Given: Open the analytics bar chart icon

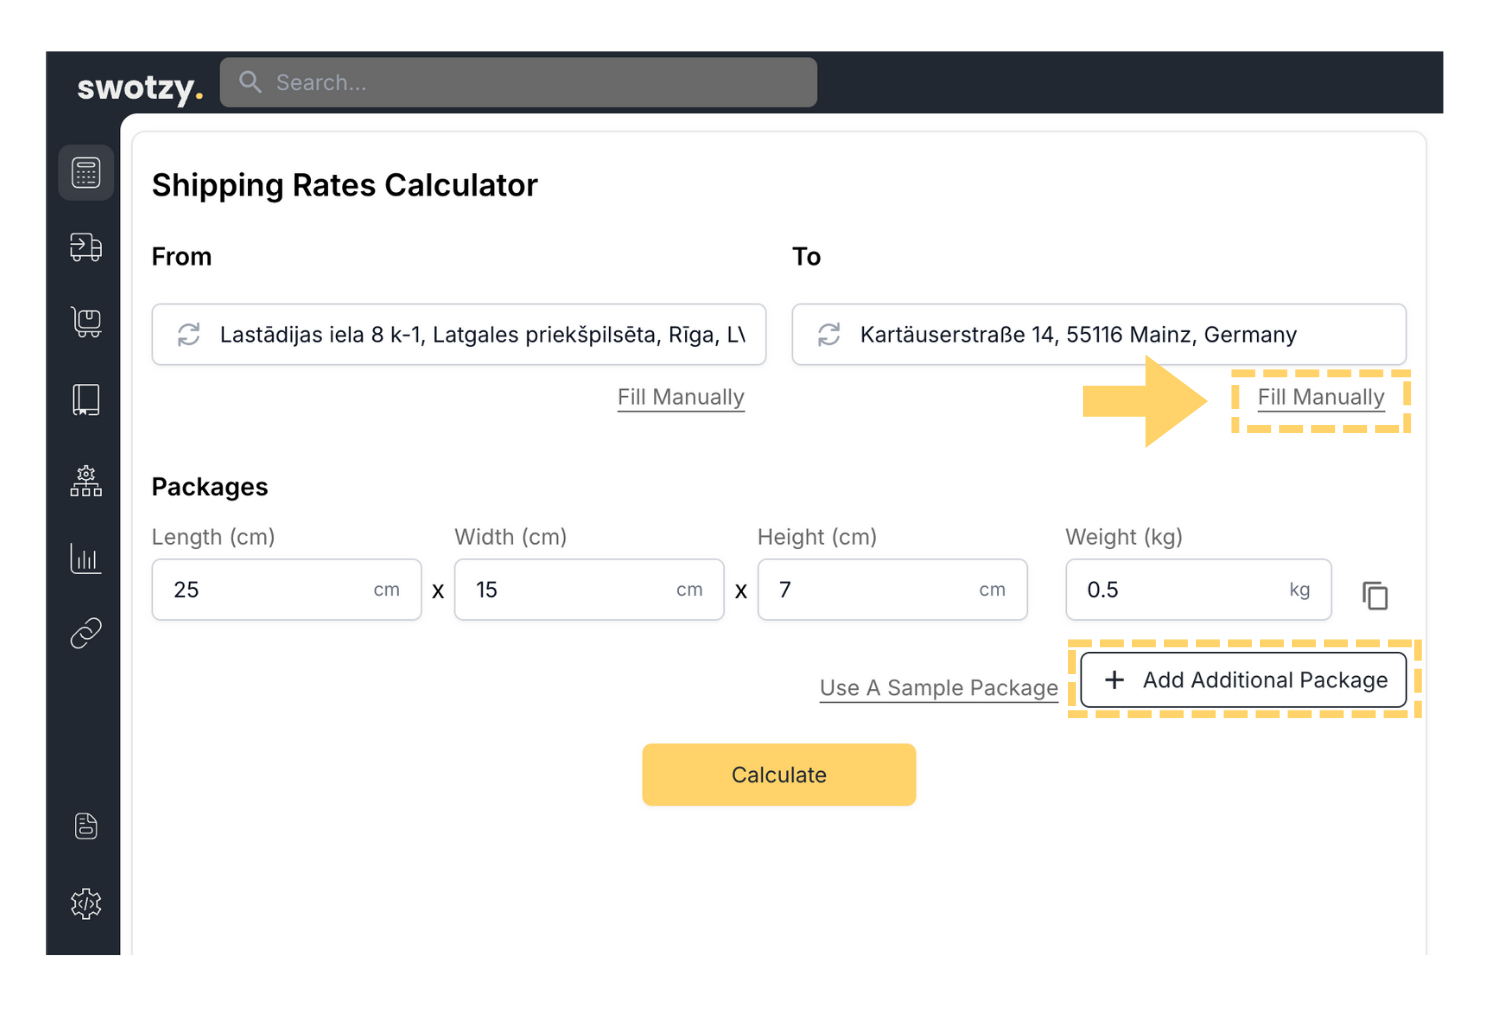Looking at the screenshot, I should pyautogui.click(x=86, y=558).
